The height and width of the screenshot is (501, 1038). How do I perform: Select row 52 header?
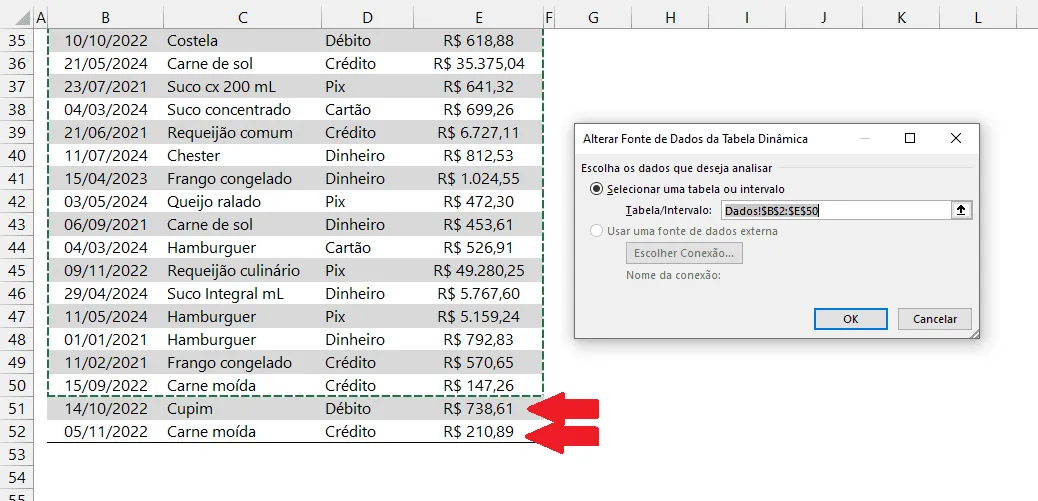pos(17,432)
